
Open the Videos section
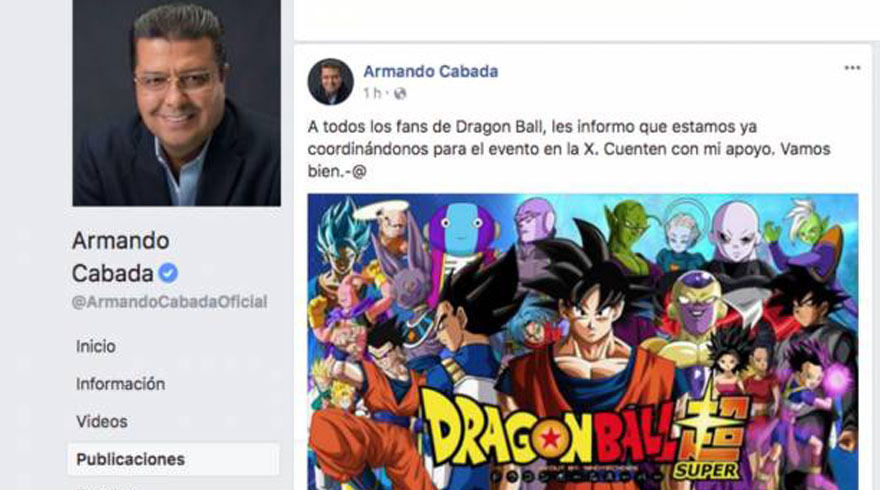click(102, 422)
